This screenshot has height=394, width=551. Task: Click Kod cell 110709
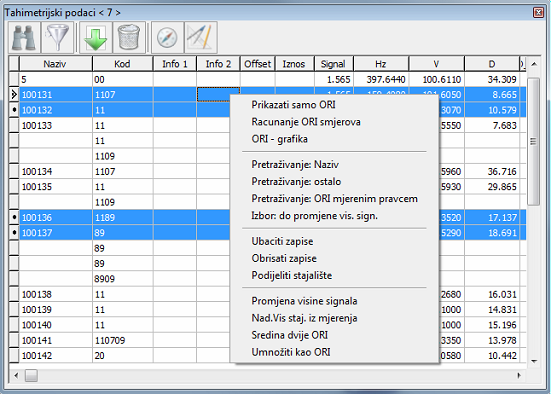tap(123, 340)
